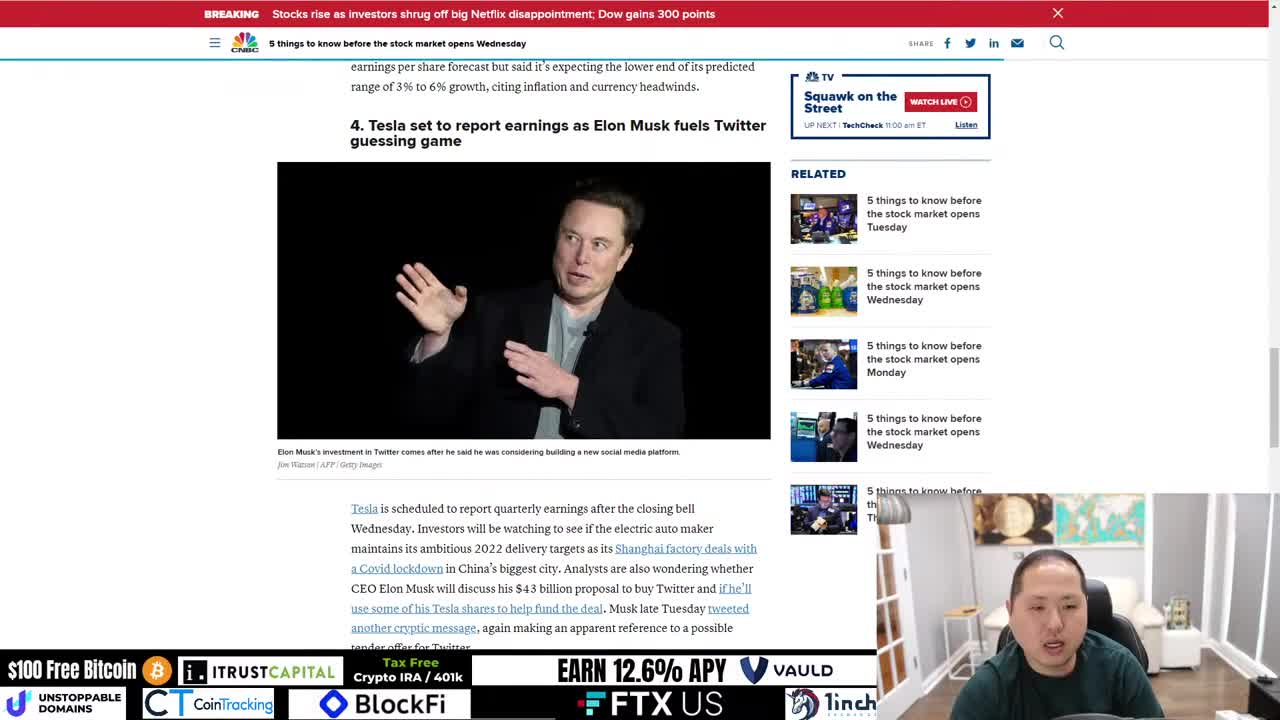
Task: Open Shanghai factory deals link
Action: click(554, 559)
